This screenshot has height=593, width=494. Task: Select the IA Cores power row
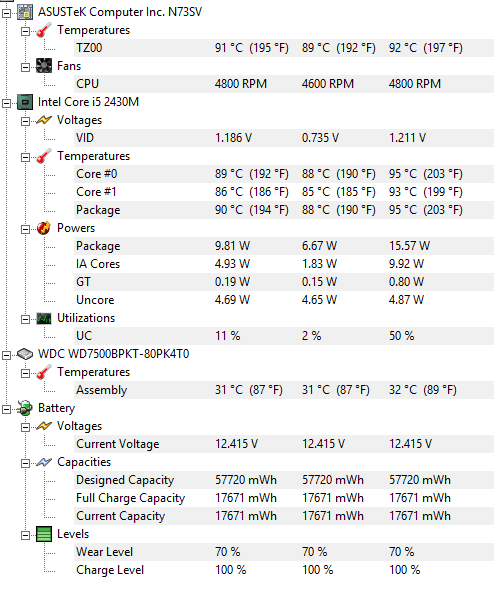point(284,264)
